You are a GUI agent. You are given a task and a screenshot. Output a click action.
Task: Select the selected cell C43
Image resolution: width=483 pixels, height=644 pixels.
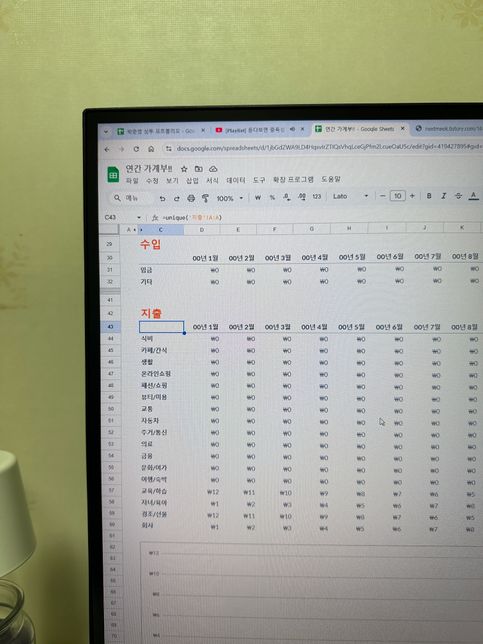point(161,327)
